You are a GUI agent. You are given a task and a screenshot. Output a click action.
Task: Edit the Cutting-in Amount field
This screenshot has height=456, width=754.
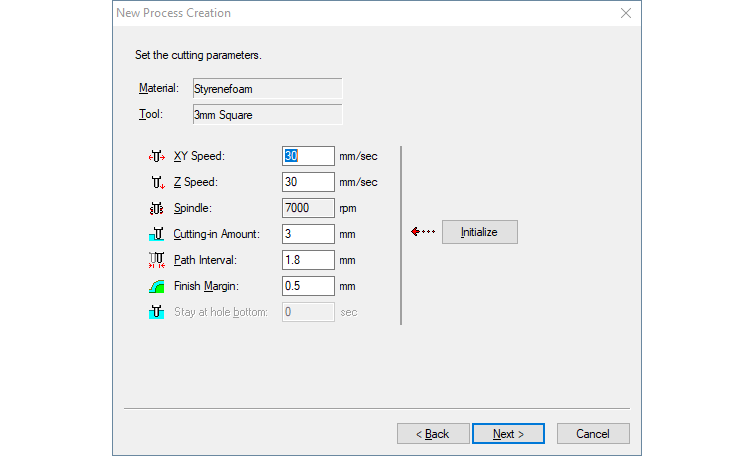click(308, 234)
